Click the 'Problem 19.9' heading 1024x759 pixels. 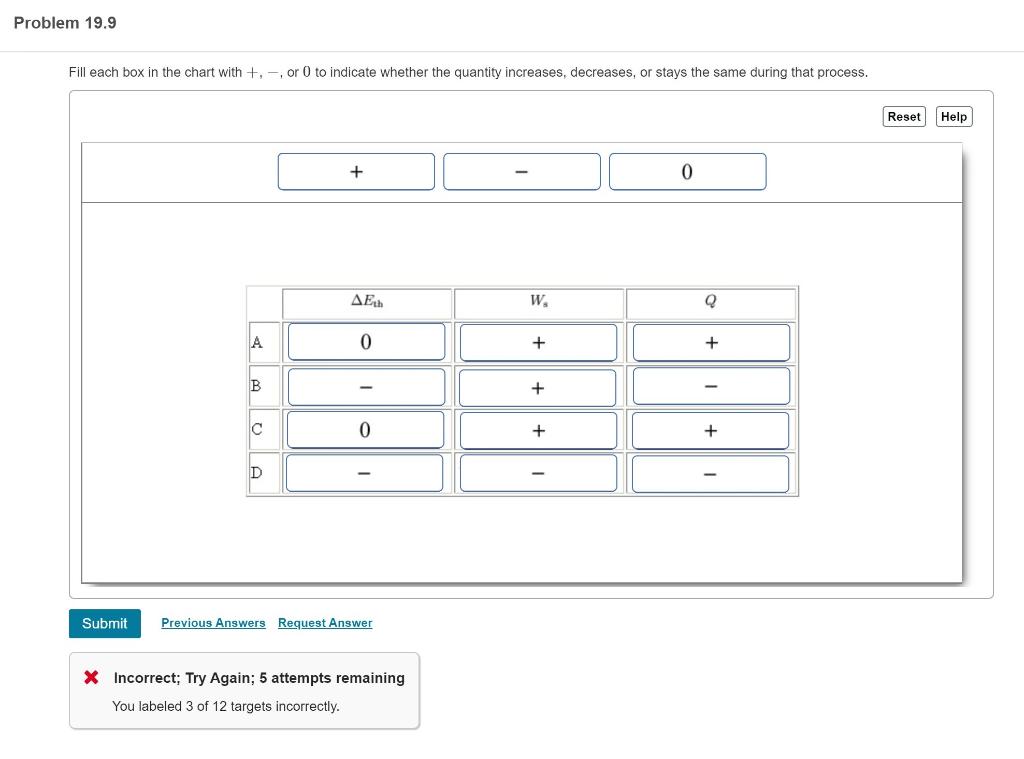click(65, 23)
